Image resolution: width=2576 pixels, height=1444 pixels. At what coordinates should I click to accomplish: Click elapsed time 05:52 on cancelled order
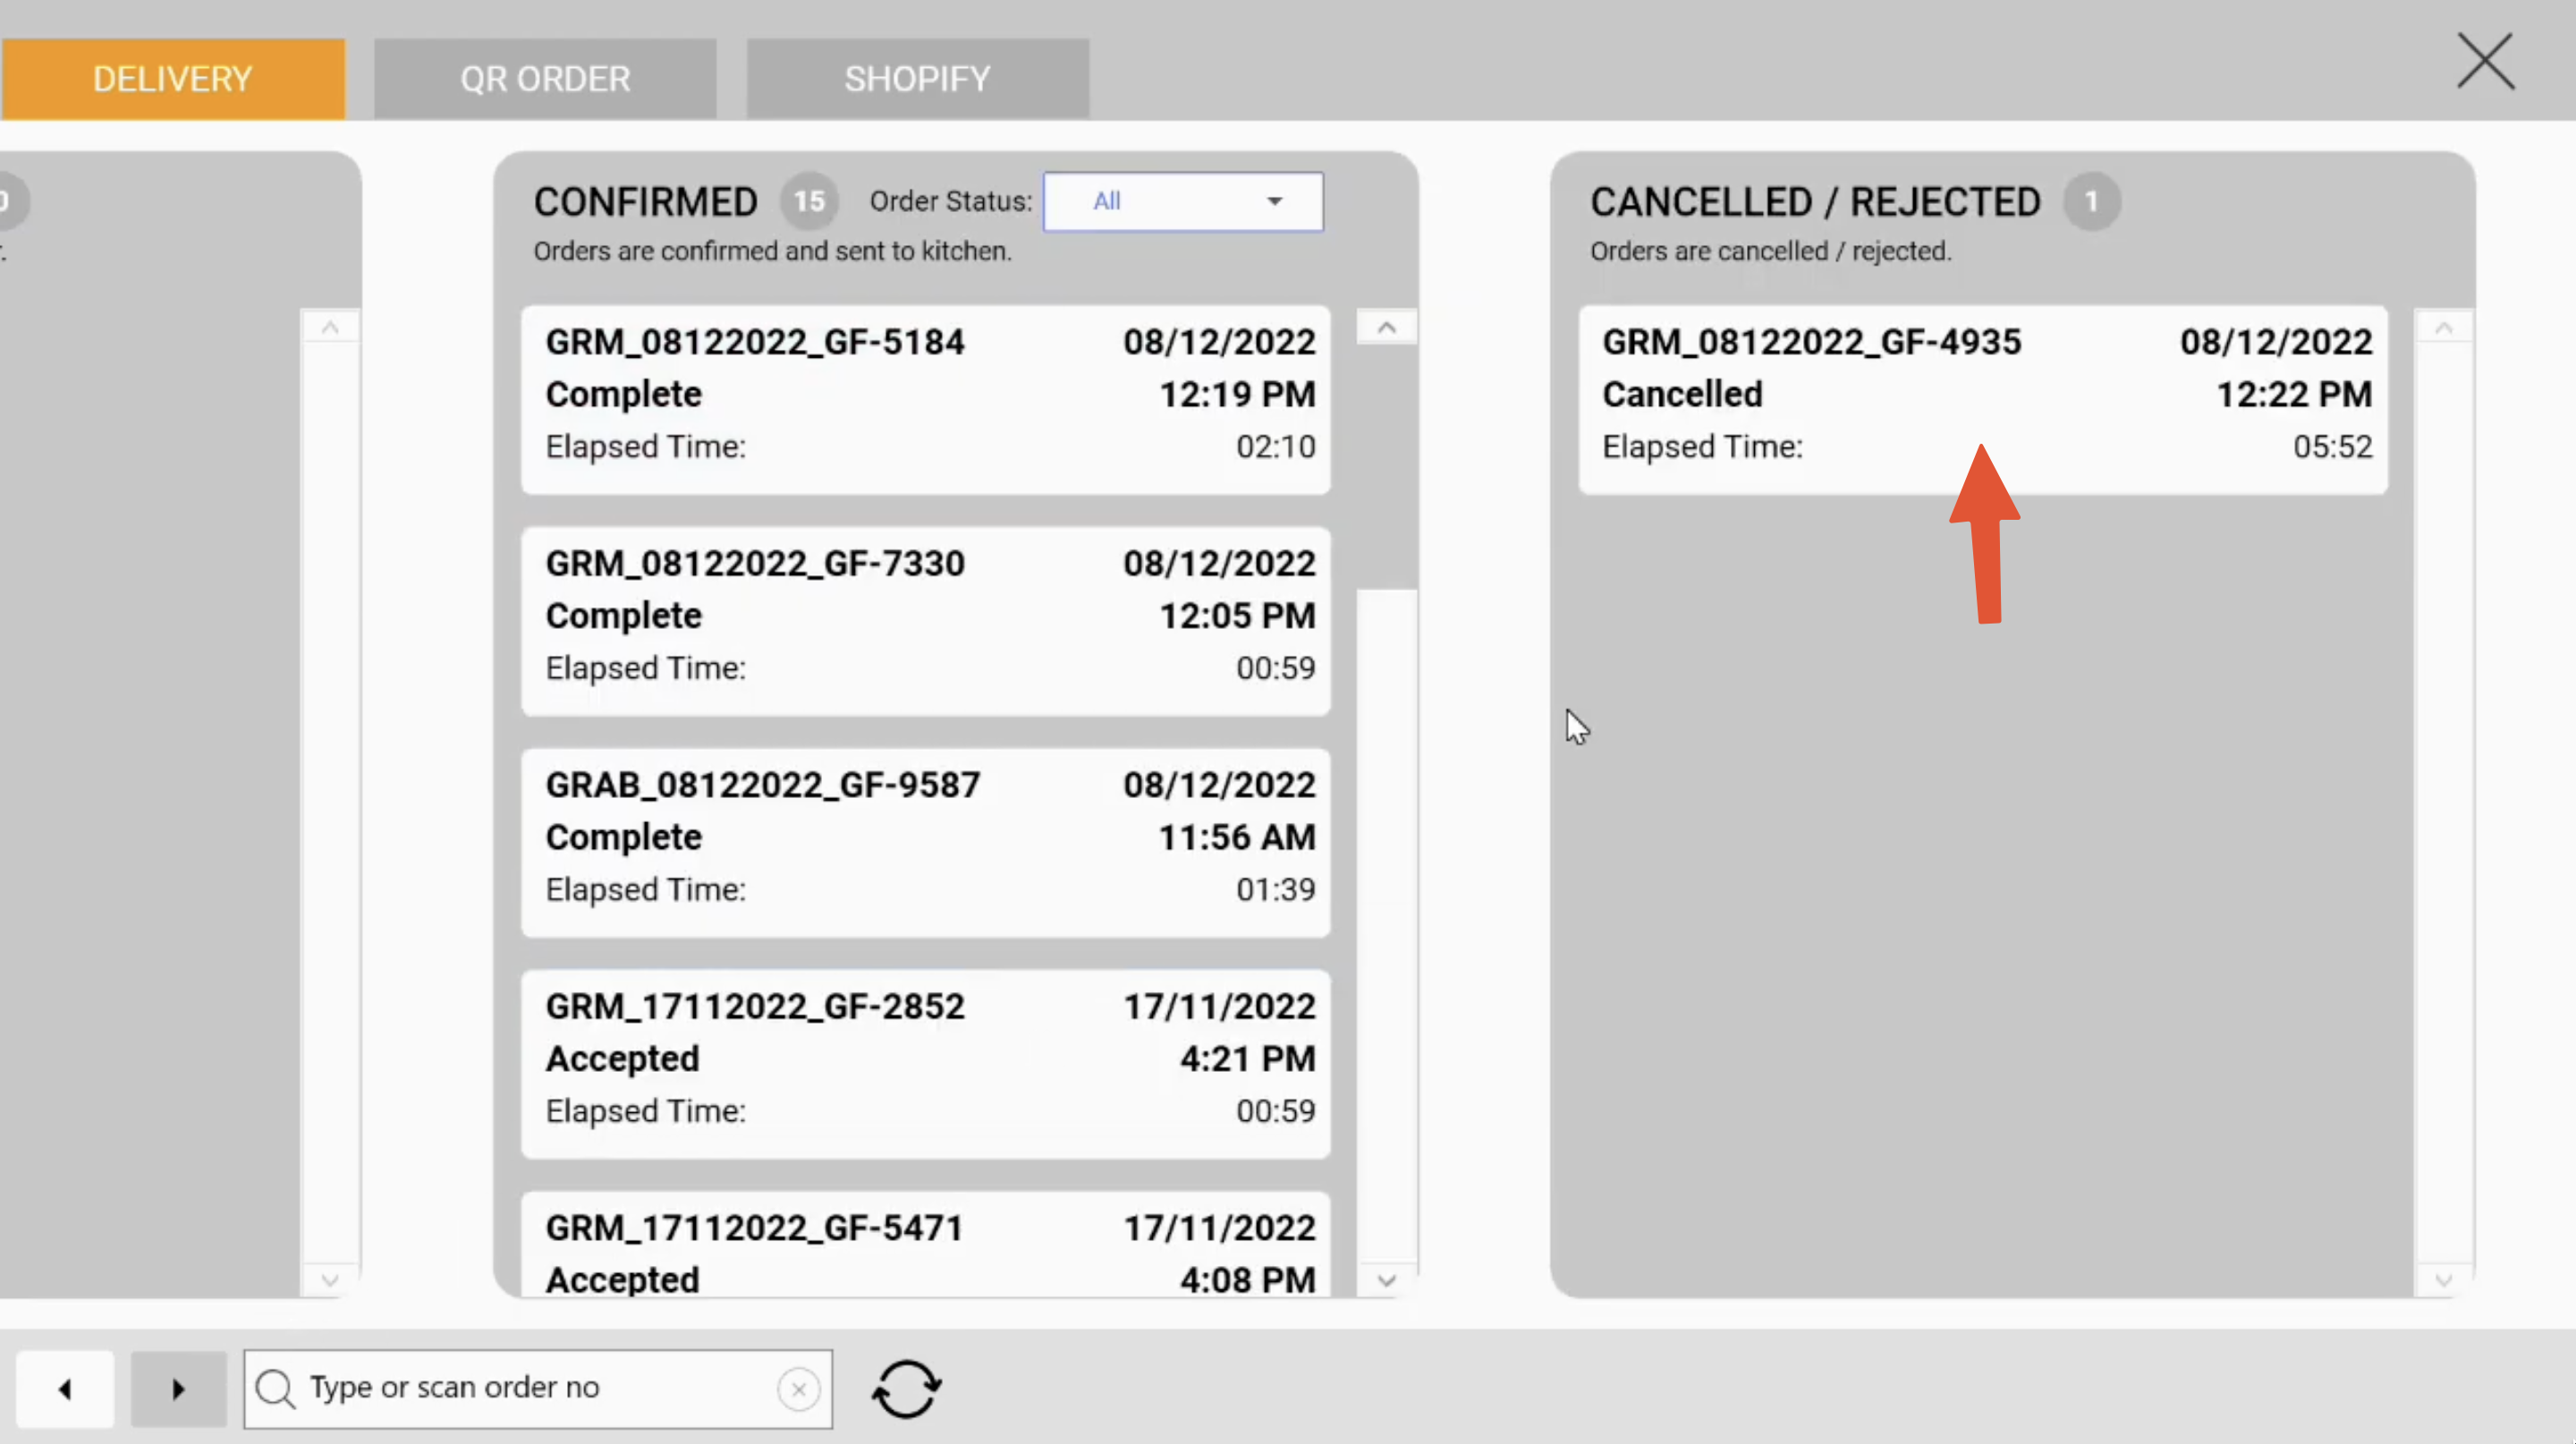(x=2332, y=446)
